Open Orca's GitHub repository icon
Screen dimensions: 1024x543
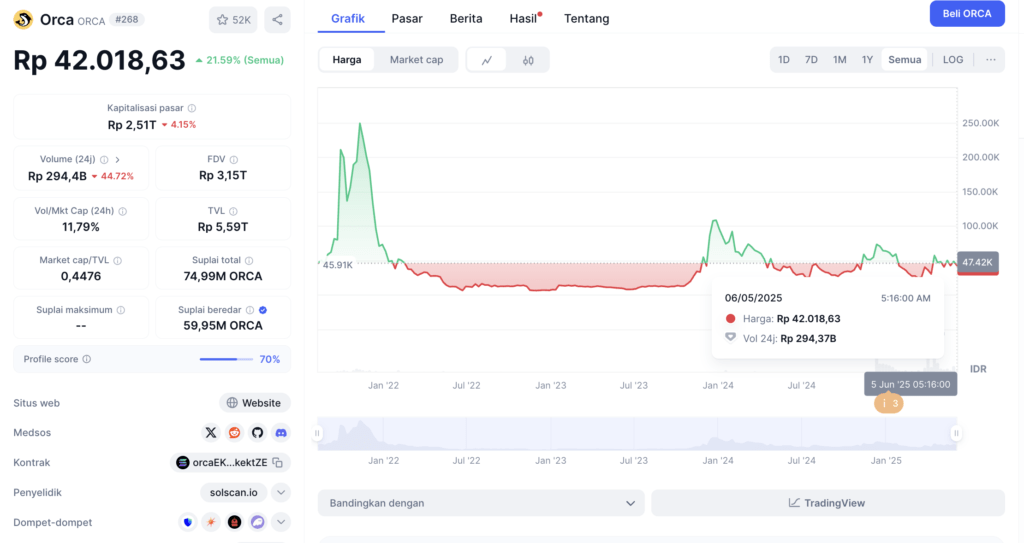pyautogui.click(x=257, y=433)
